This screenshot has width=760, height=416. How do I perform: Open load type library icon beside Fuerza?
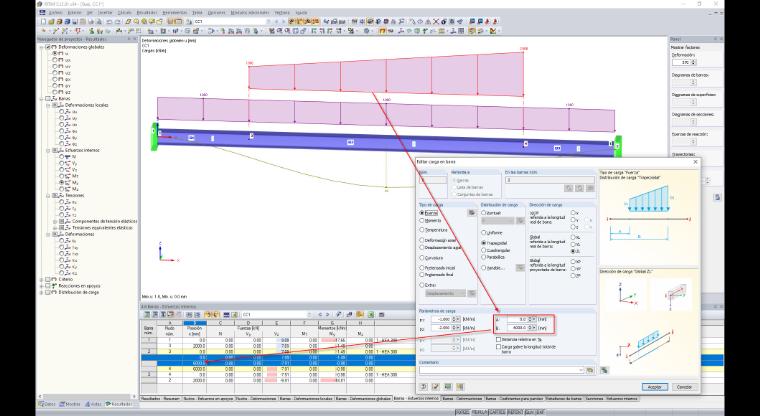pyautogui.click(x=471, y=212)
